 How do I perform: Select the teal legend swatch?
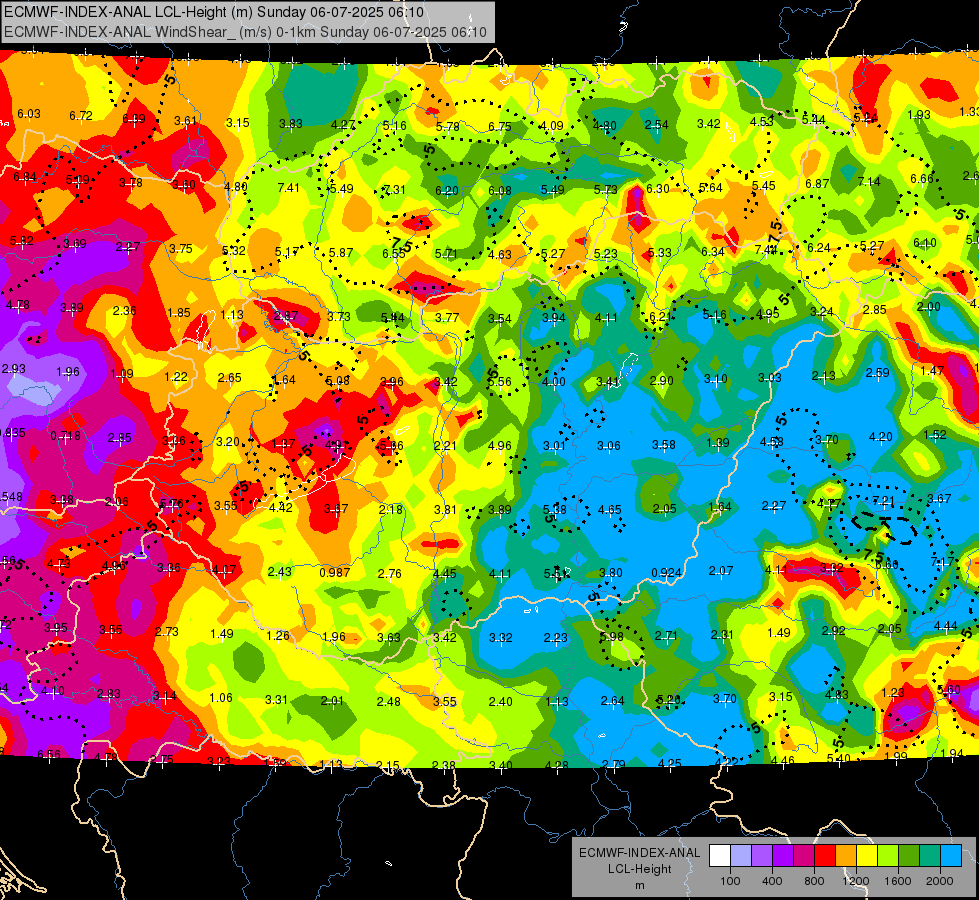930,855
